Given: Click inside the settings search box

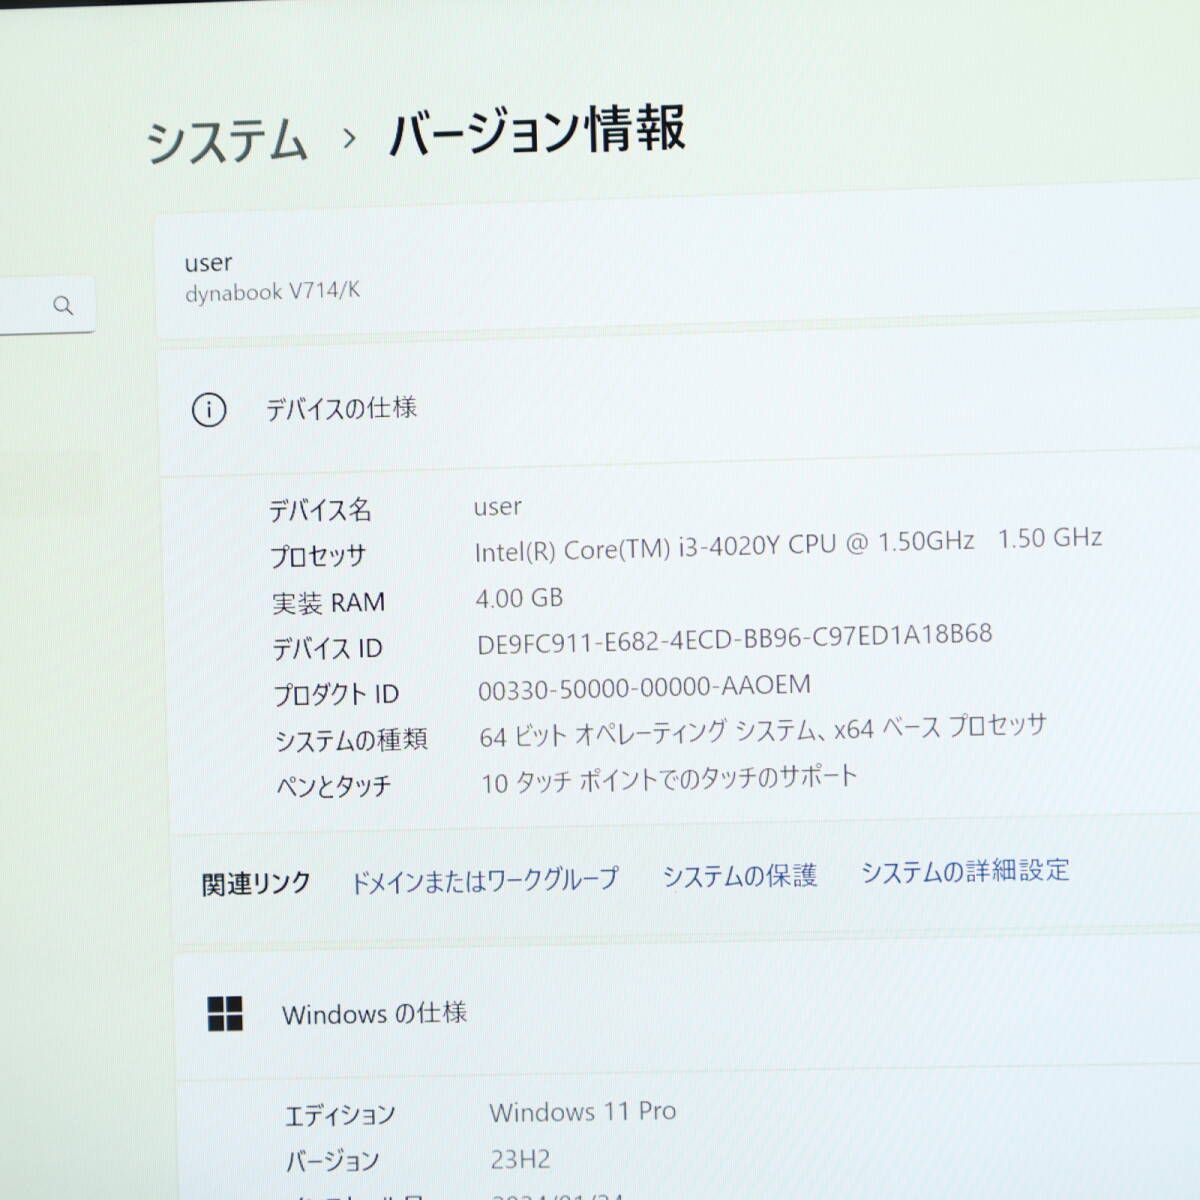Looking at the screenshot, I should coord(47,304).
